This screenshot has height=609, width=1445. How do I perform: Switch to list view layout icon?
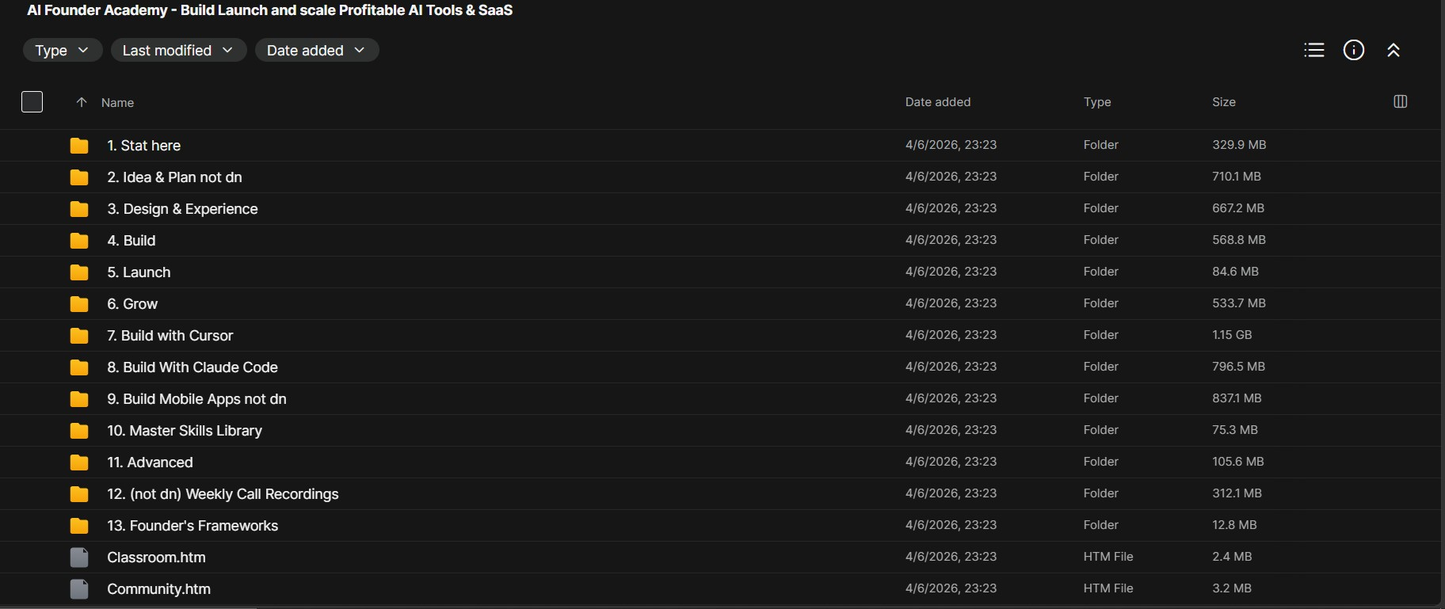point(1314,50)
